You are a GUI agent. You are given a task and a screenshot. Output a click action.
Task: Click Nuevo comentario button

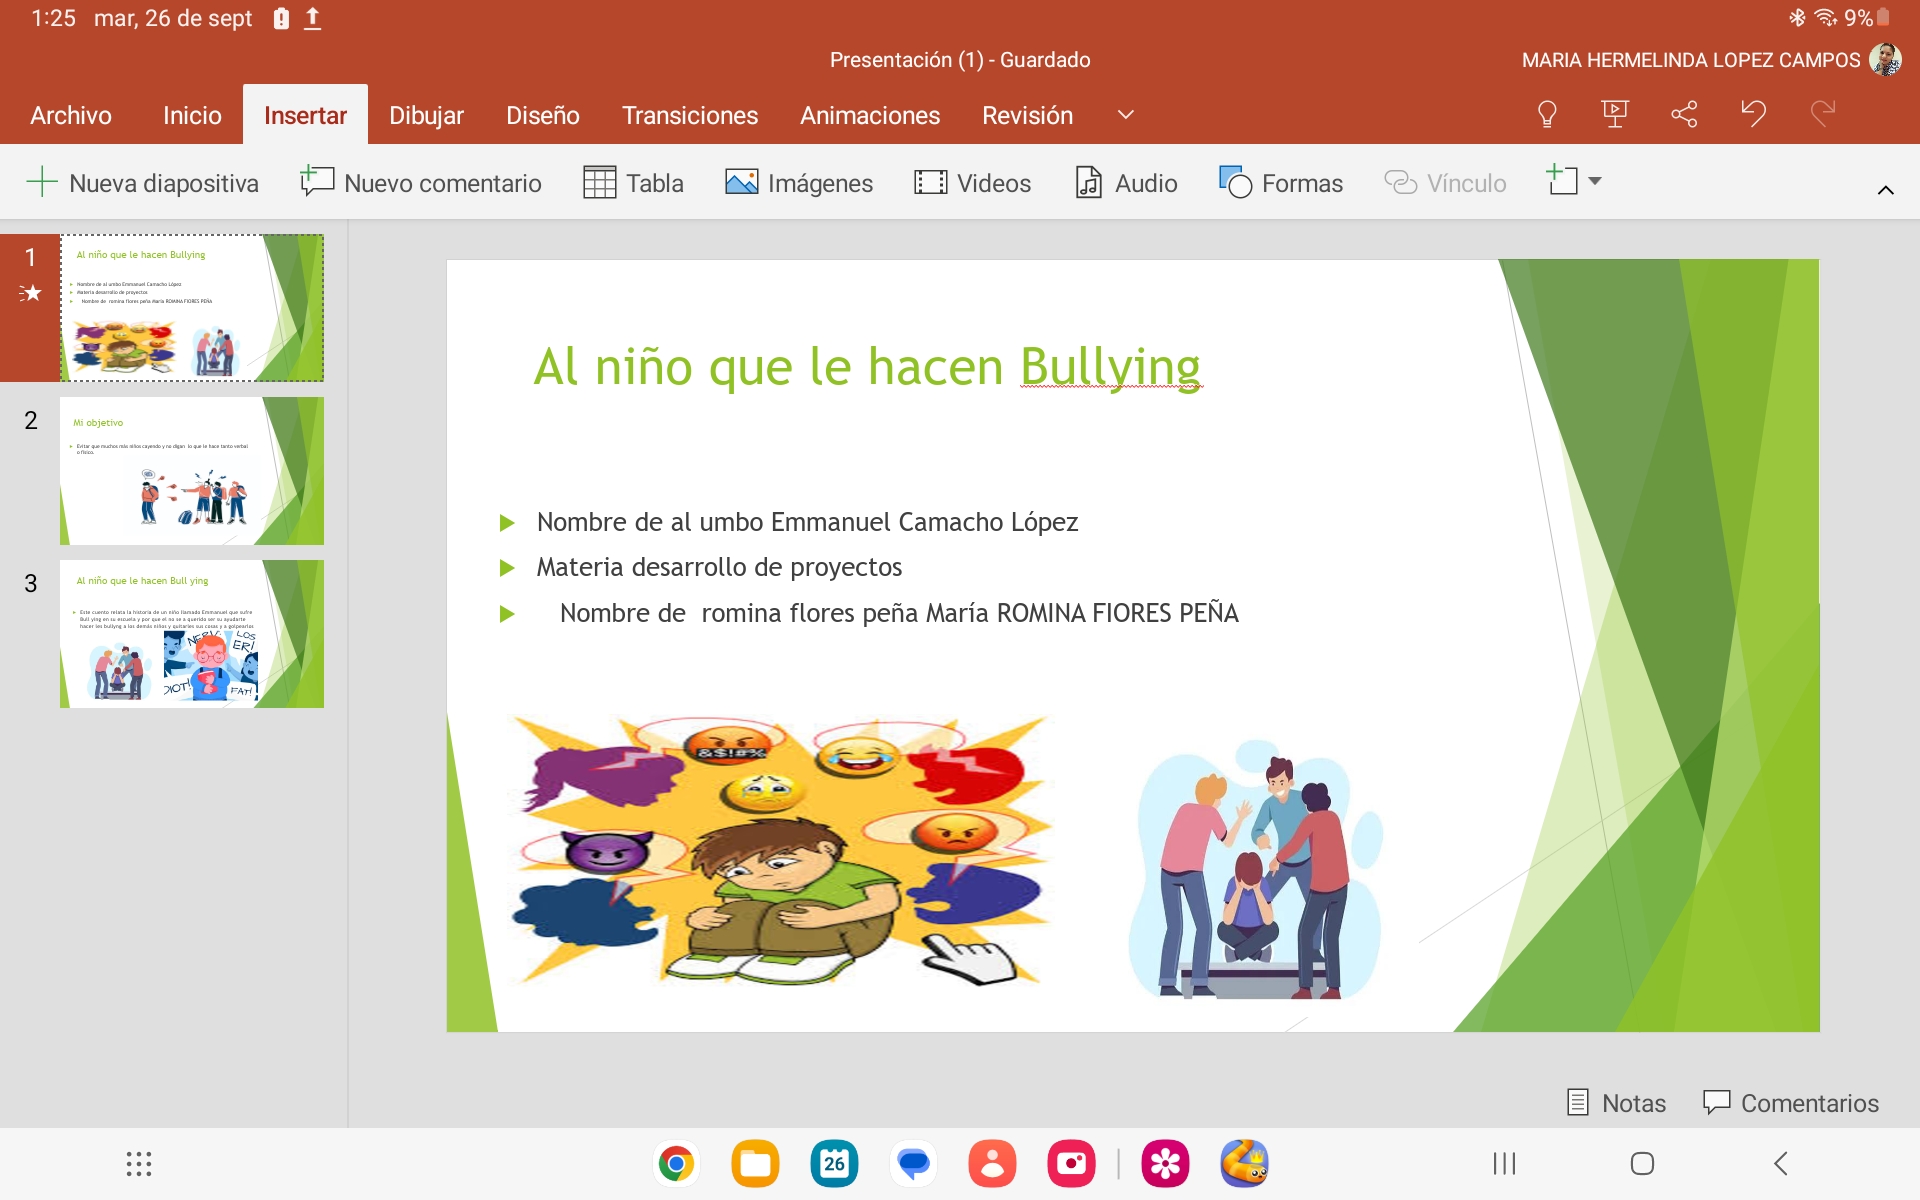[421, 183]
